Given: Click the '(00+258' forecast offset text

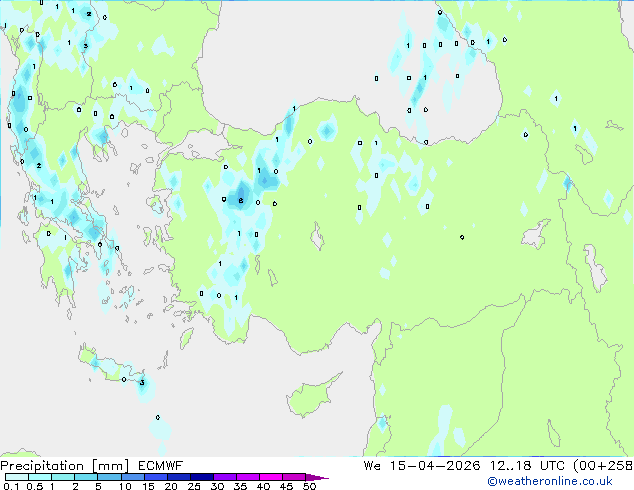Looking at the screenshot, I should tap(603, 466).
